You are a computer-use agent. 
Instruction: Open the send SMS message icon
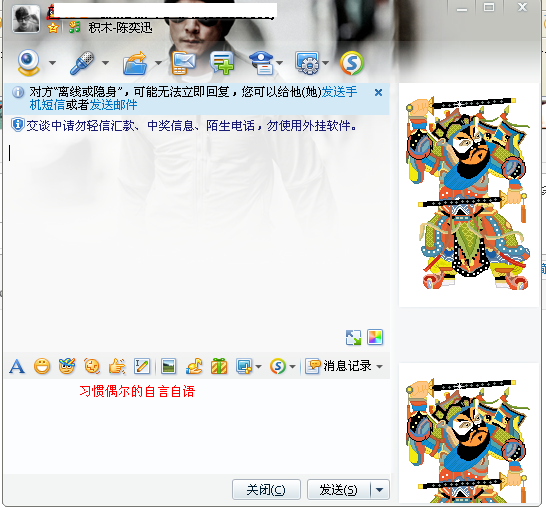pyautogui.click(x=184, y=63)
